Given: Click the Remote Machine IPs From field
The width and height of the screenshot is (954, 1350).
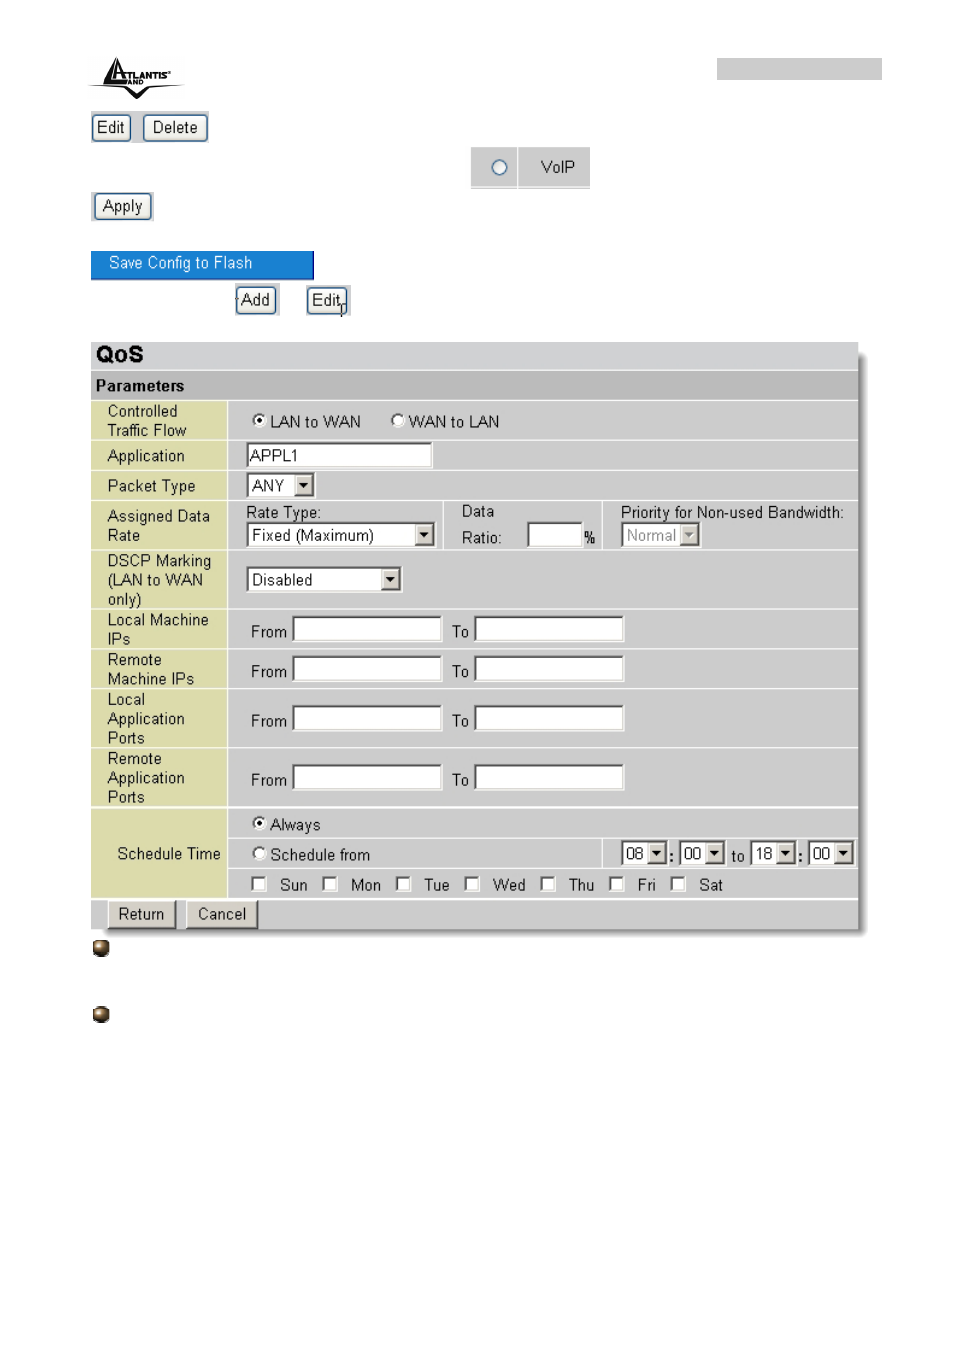Looking at the screenshot, I should click(x=367, y=669).
